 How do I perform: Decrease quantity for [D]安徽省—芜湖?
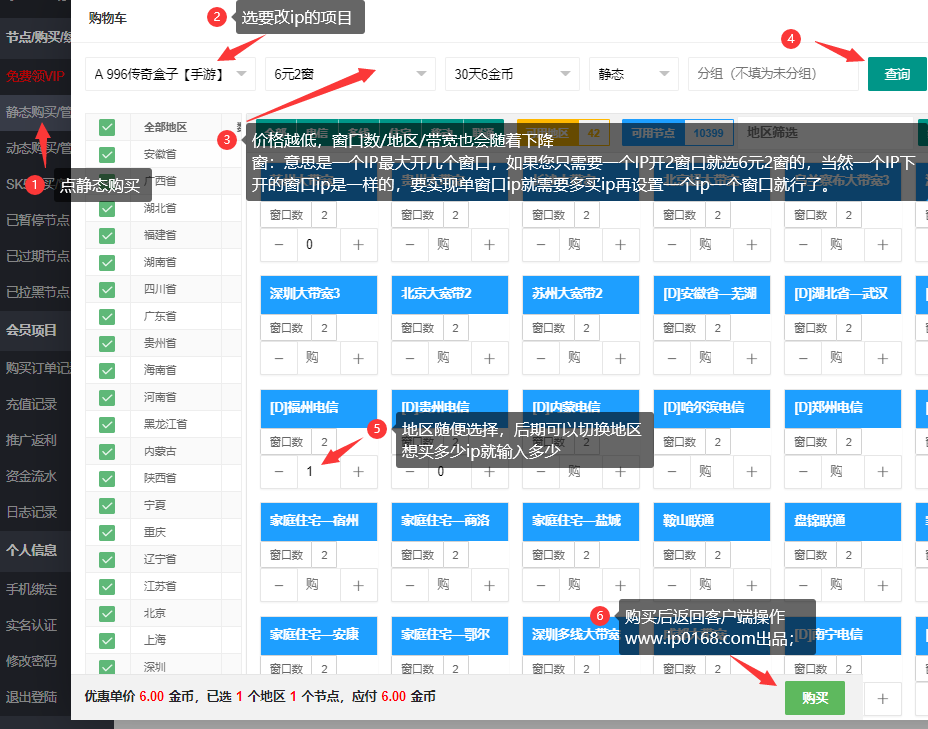point(672,358)
